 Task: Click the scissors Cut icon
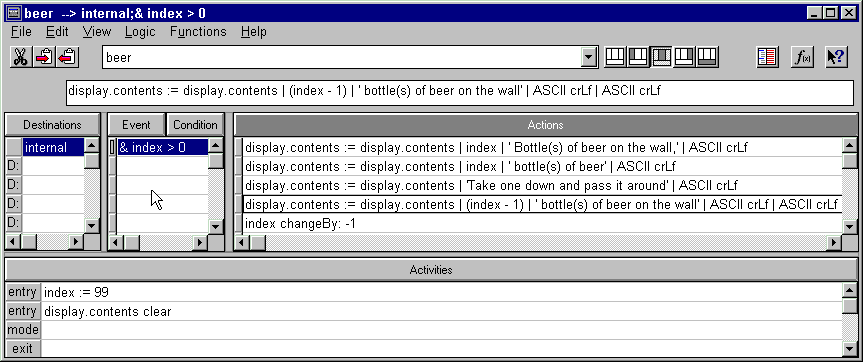tap(21, 57)
